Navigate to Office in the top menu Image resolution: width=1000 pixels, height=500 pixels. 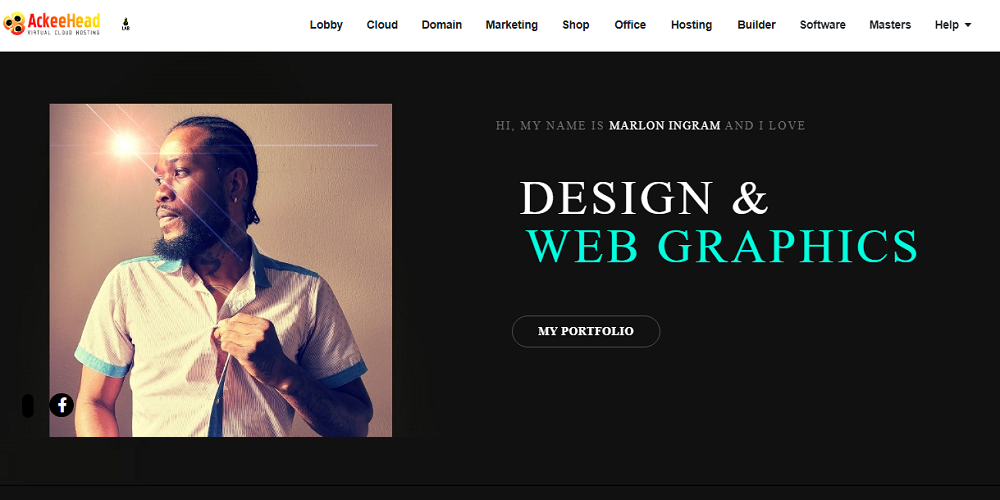[630, 25]
